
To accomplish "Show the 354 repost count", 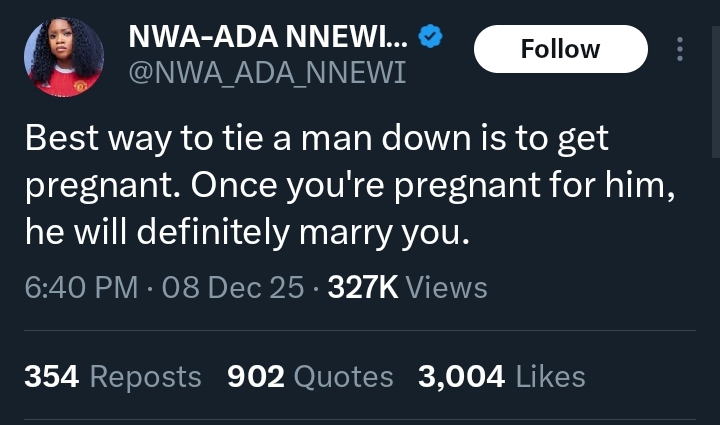I will pos(53,376).
